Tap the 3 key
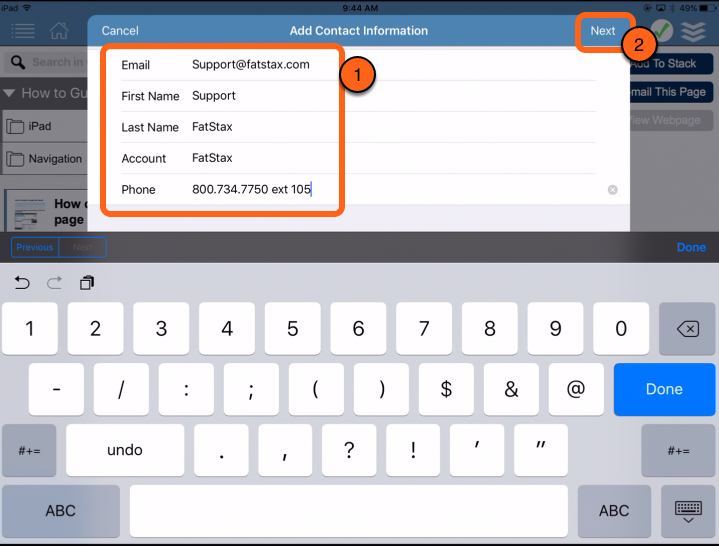 (x=161, y=329)
